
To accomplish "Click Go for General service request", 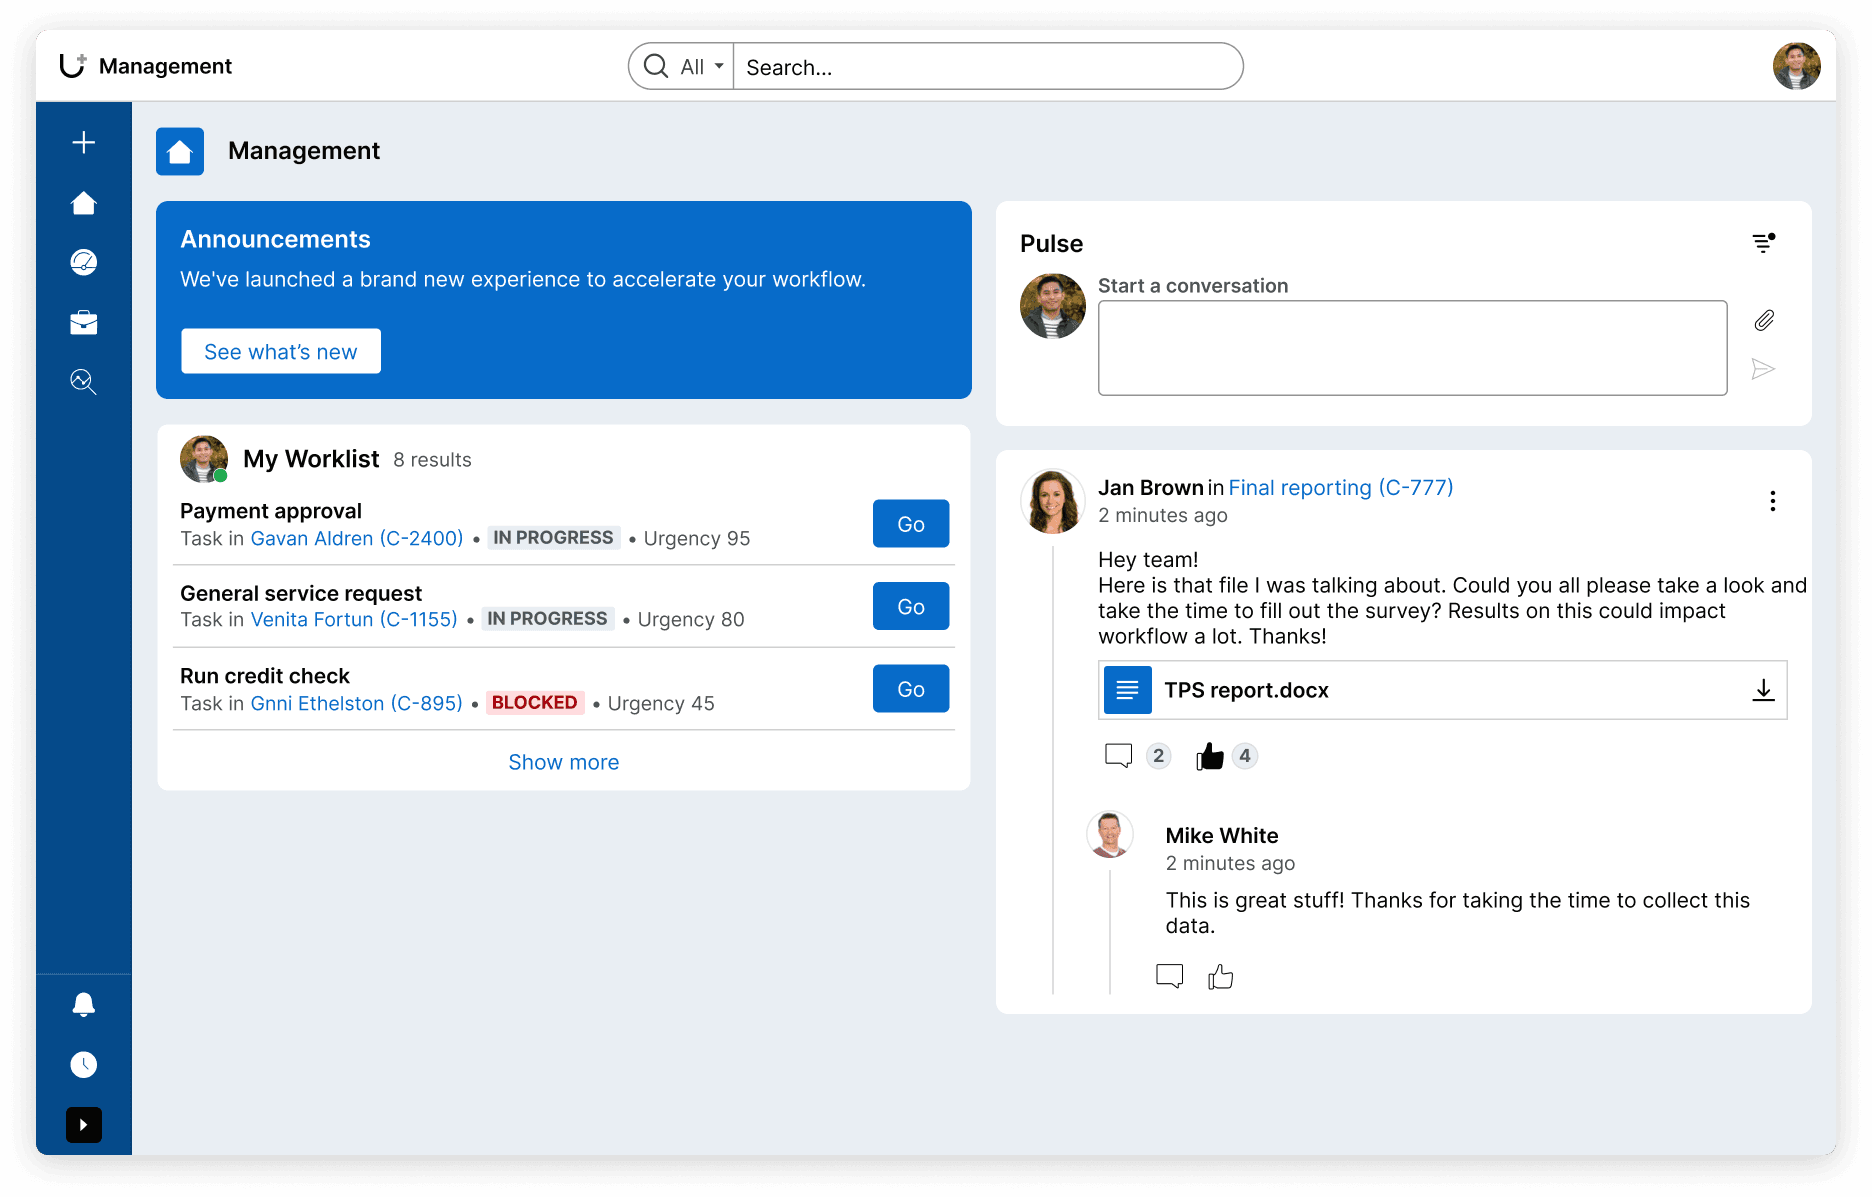I will (911, 607).
